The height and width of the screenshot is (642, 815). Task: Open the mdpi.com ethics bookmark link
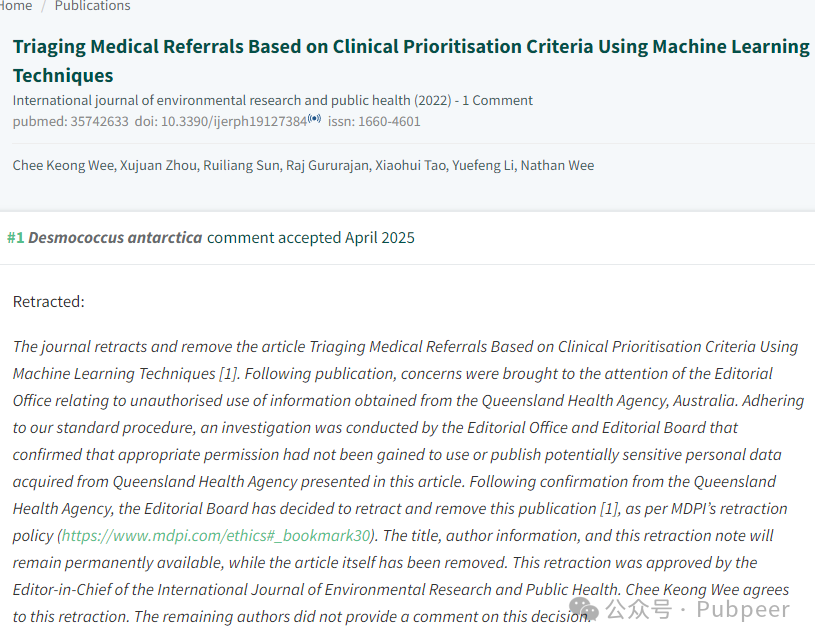216,535
